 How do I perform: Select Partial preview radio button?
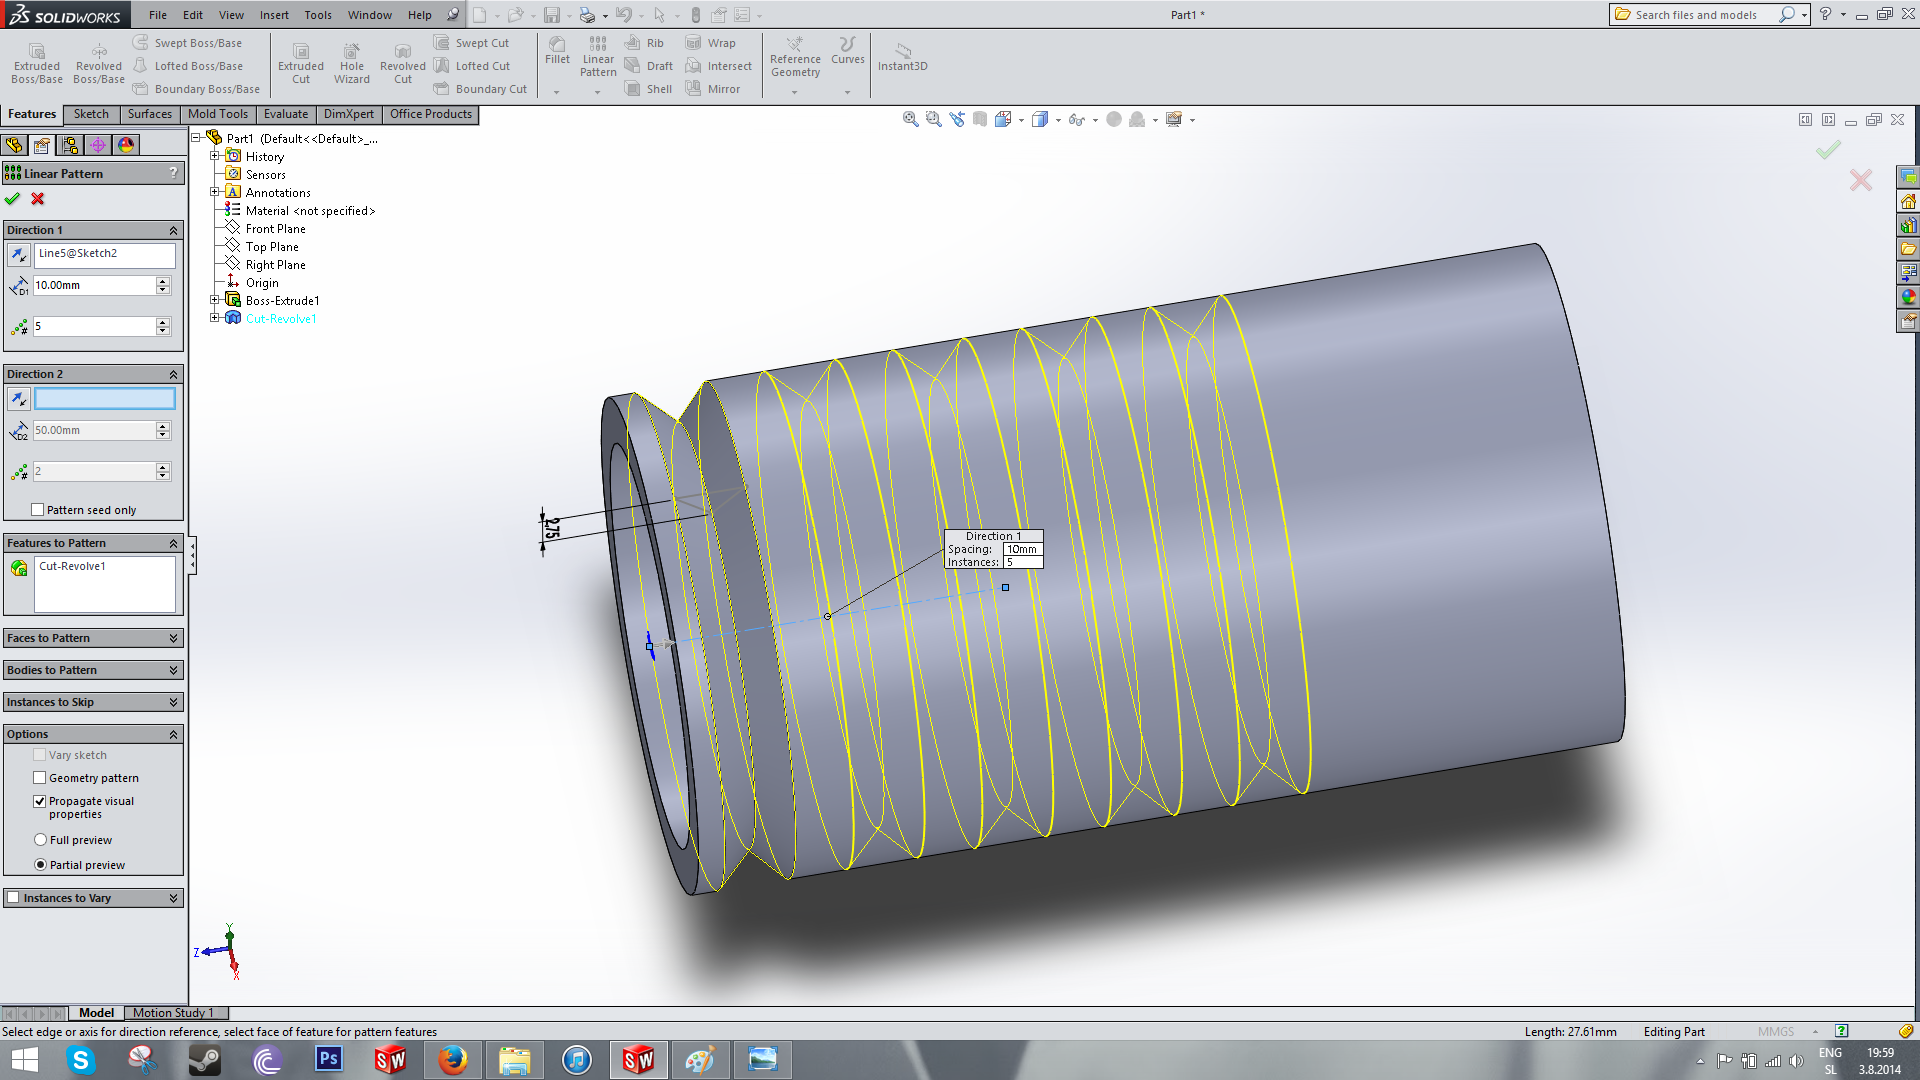[40, 865]
